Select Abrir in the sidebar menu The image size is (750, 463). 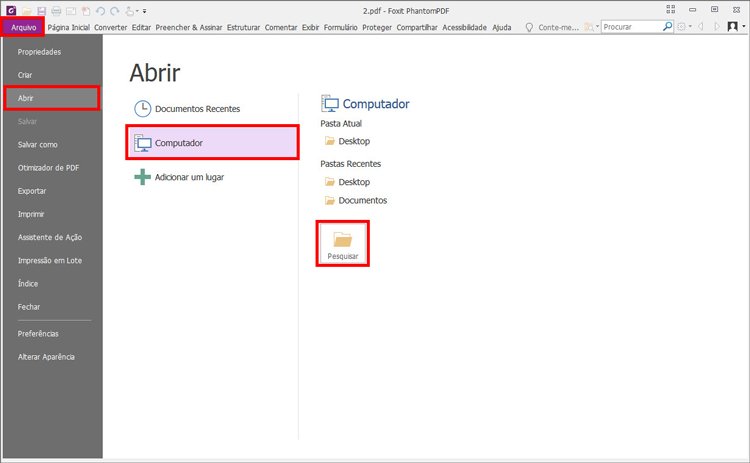[52, 98]
